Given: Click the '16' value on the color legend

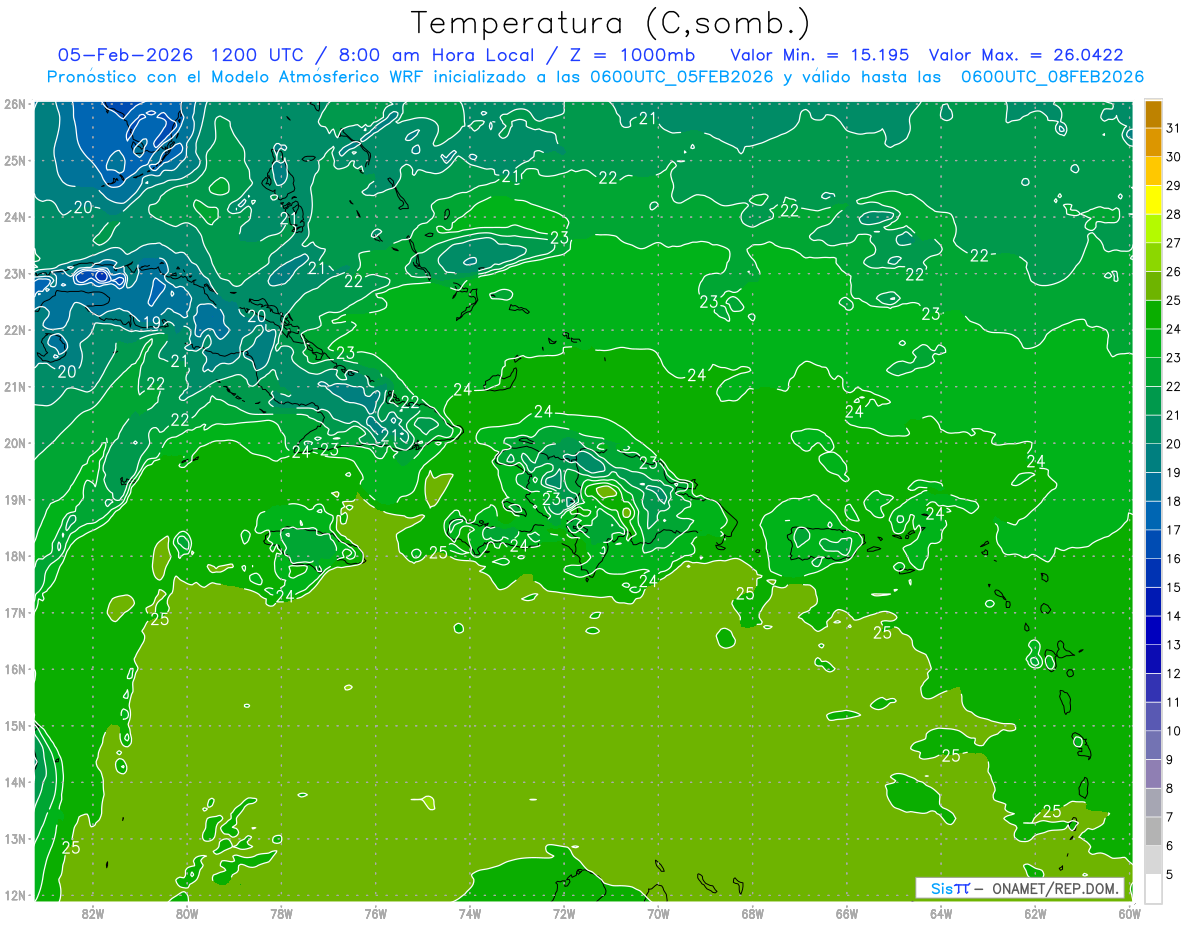Looking at the screenshot, I should (x=1172, y=558).
